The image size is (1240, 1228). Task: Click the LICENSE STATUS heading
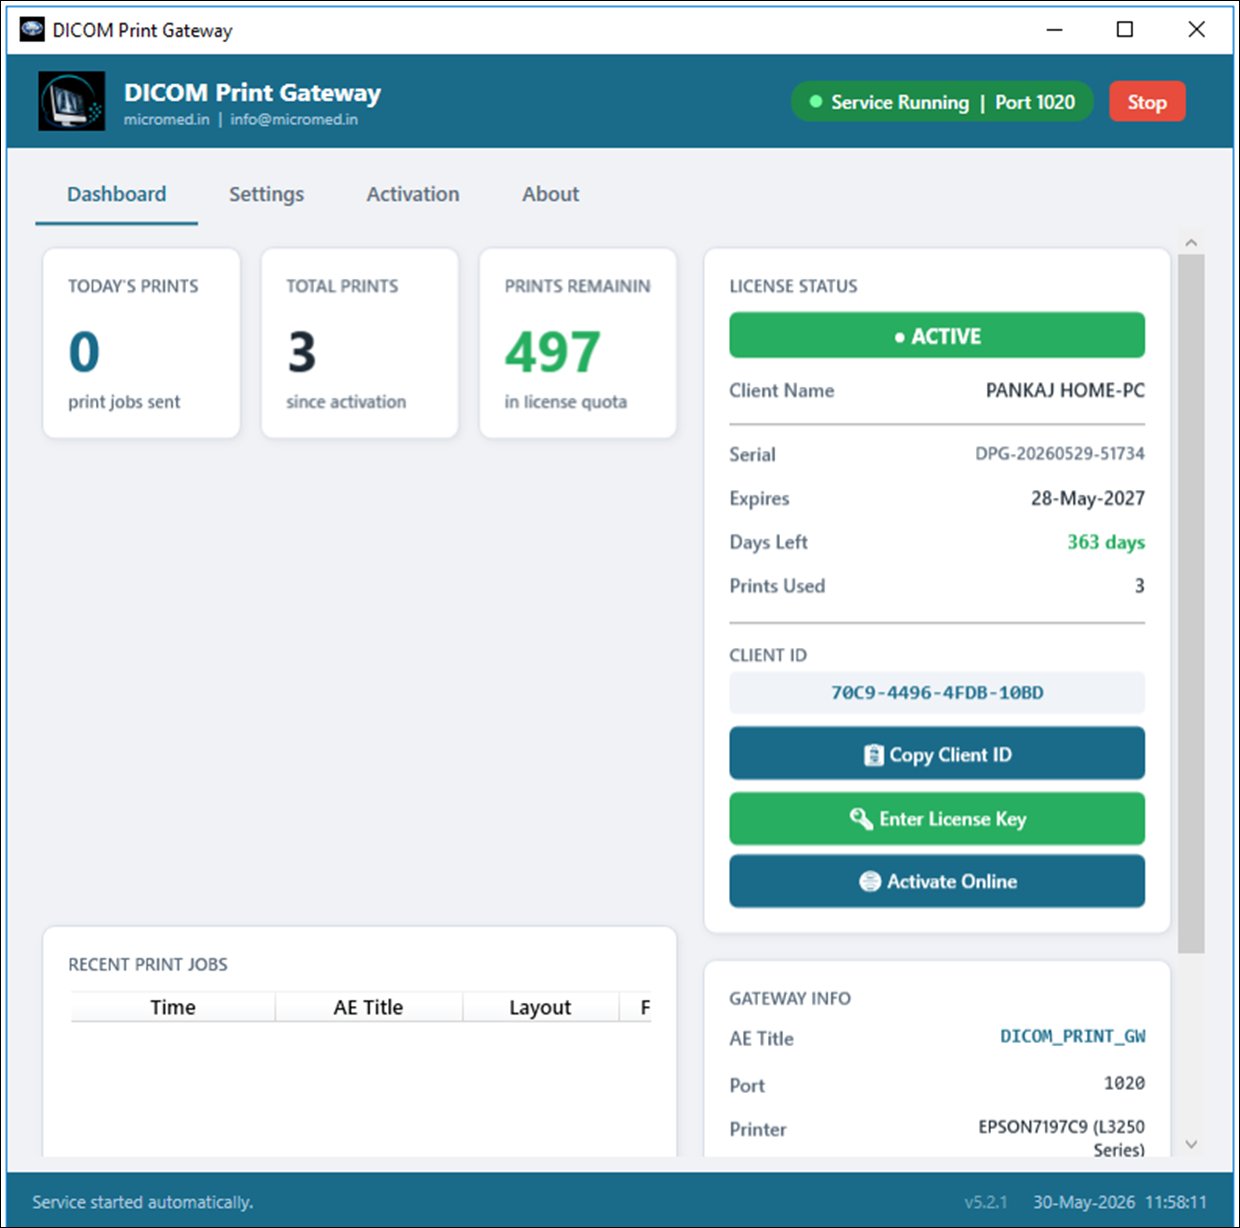(793, 286)
